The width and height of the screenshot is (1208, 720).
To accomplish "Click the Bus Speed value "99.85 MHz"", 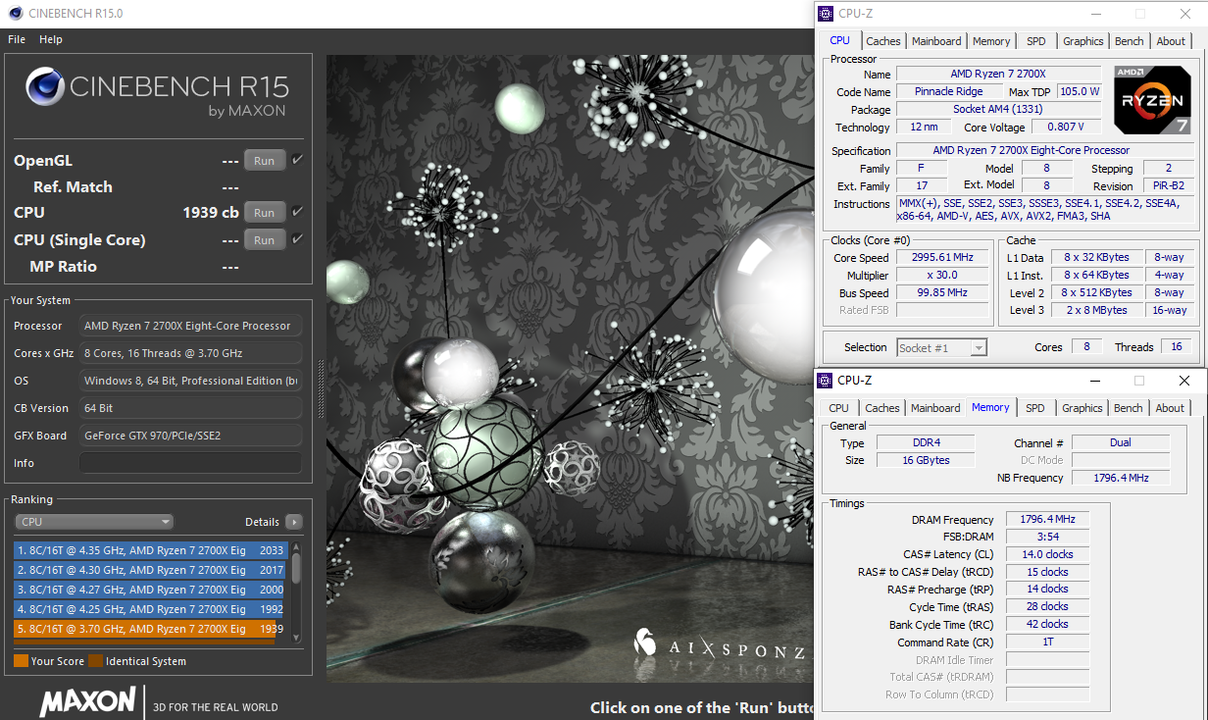I will [x=943, y=293].
